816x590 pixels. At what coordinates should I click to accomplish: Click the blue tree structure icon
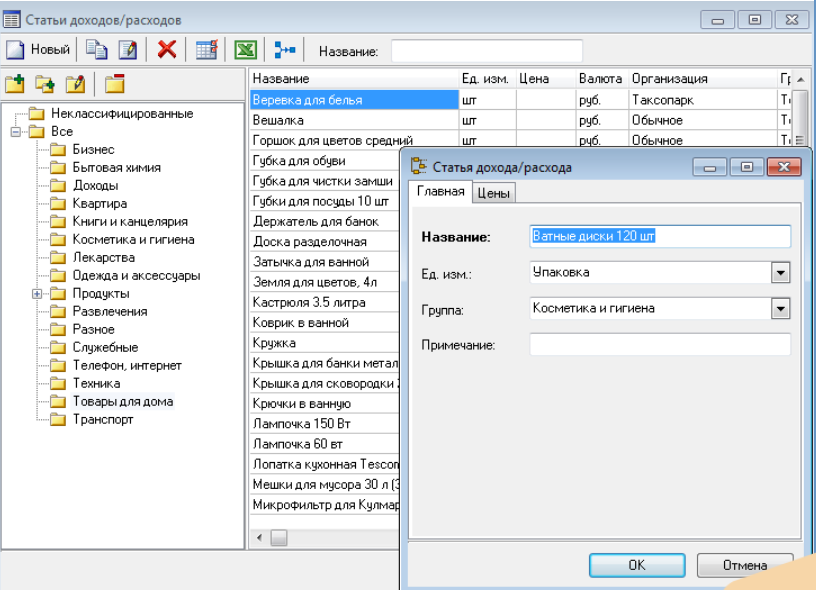point(285,50)
